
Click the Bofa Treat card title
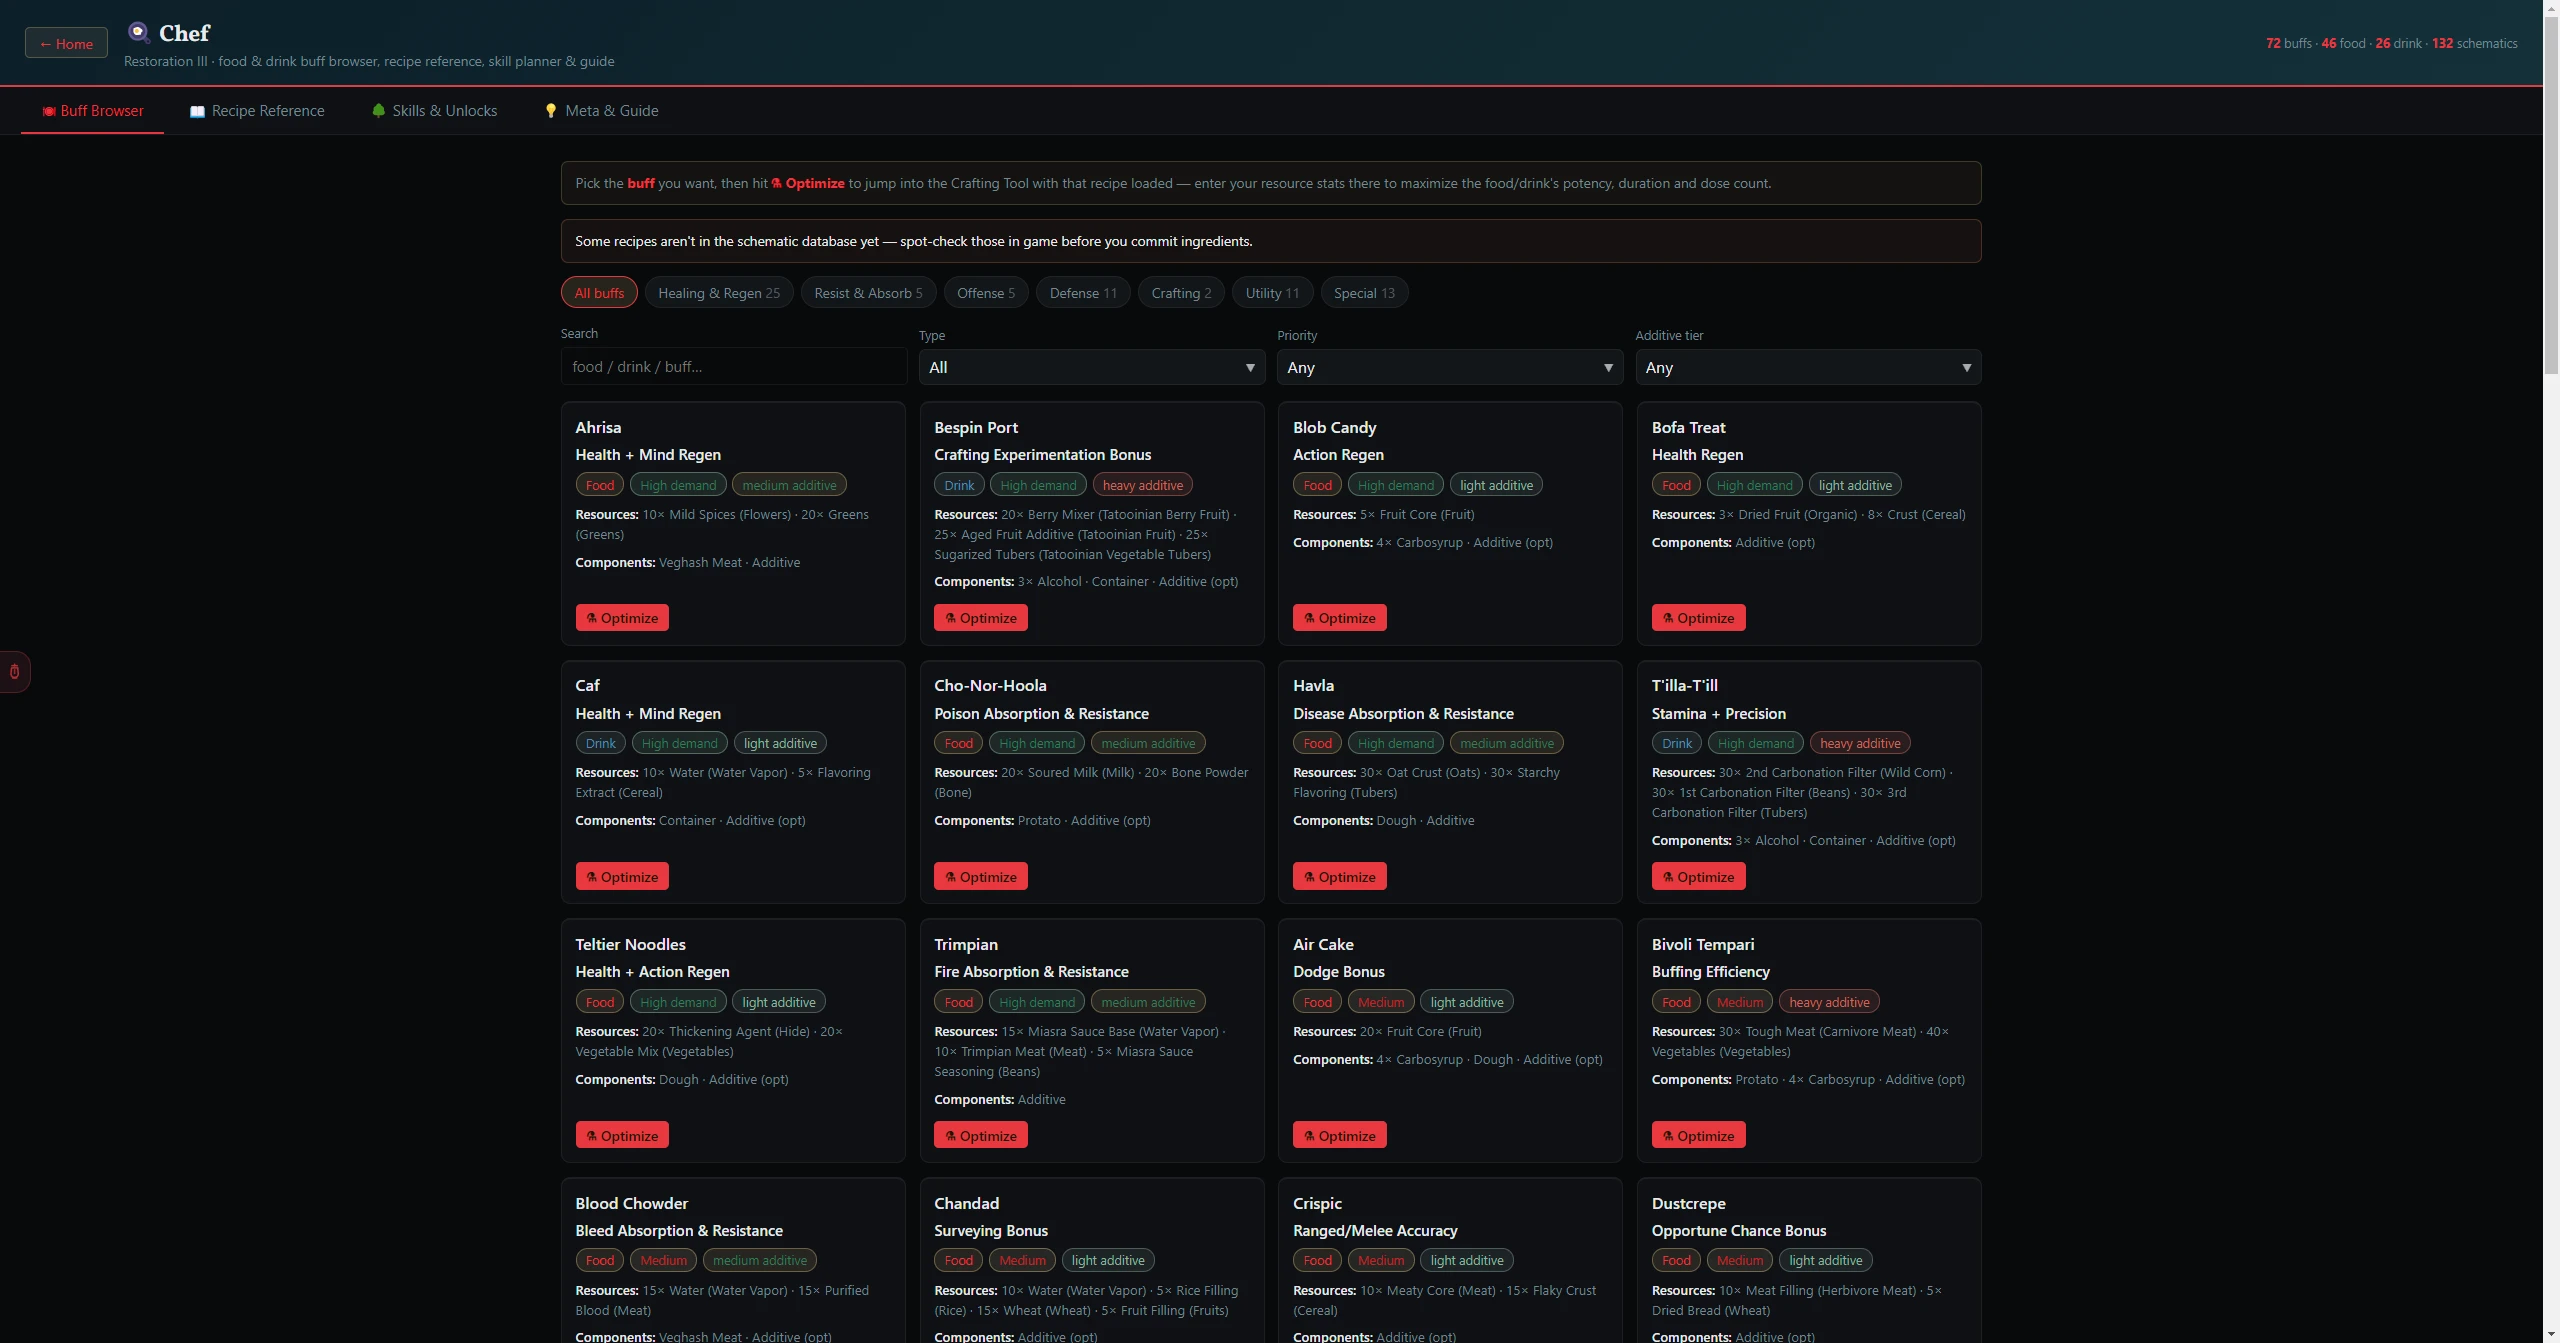pyautogui.click(x=1689, y=427)
